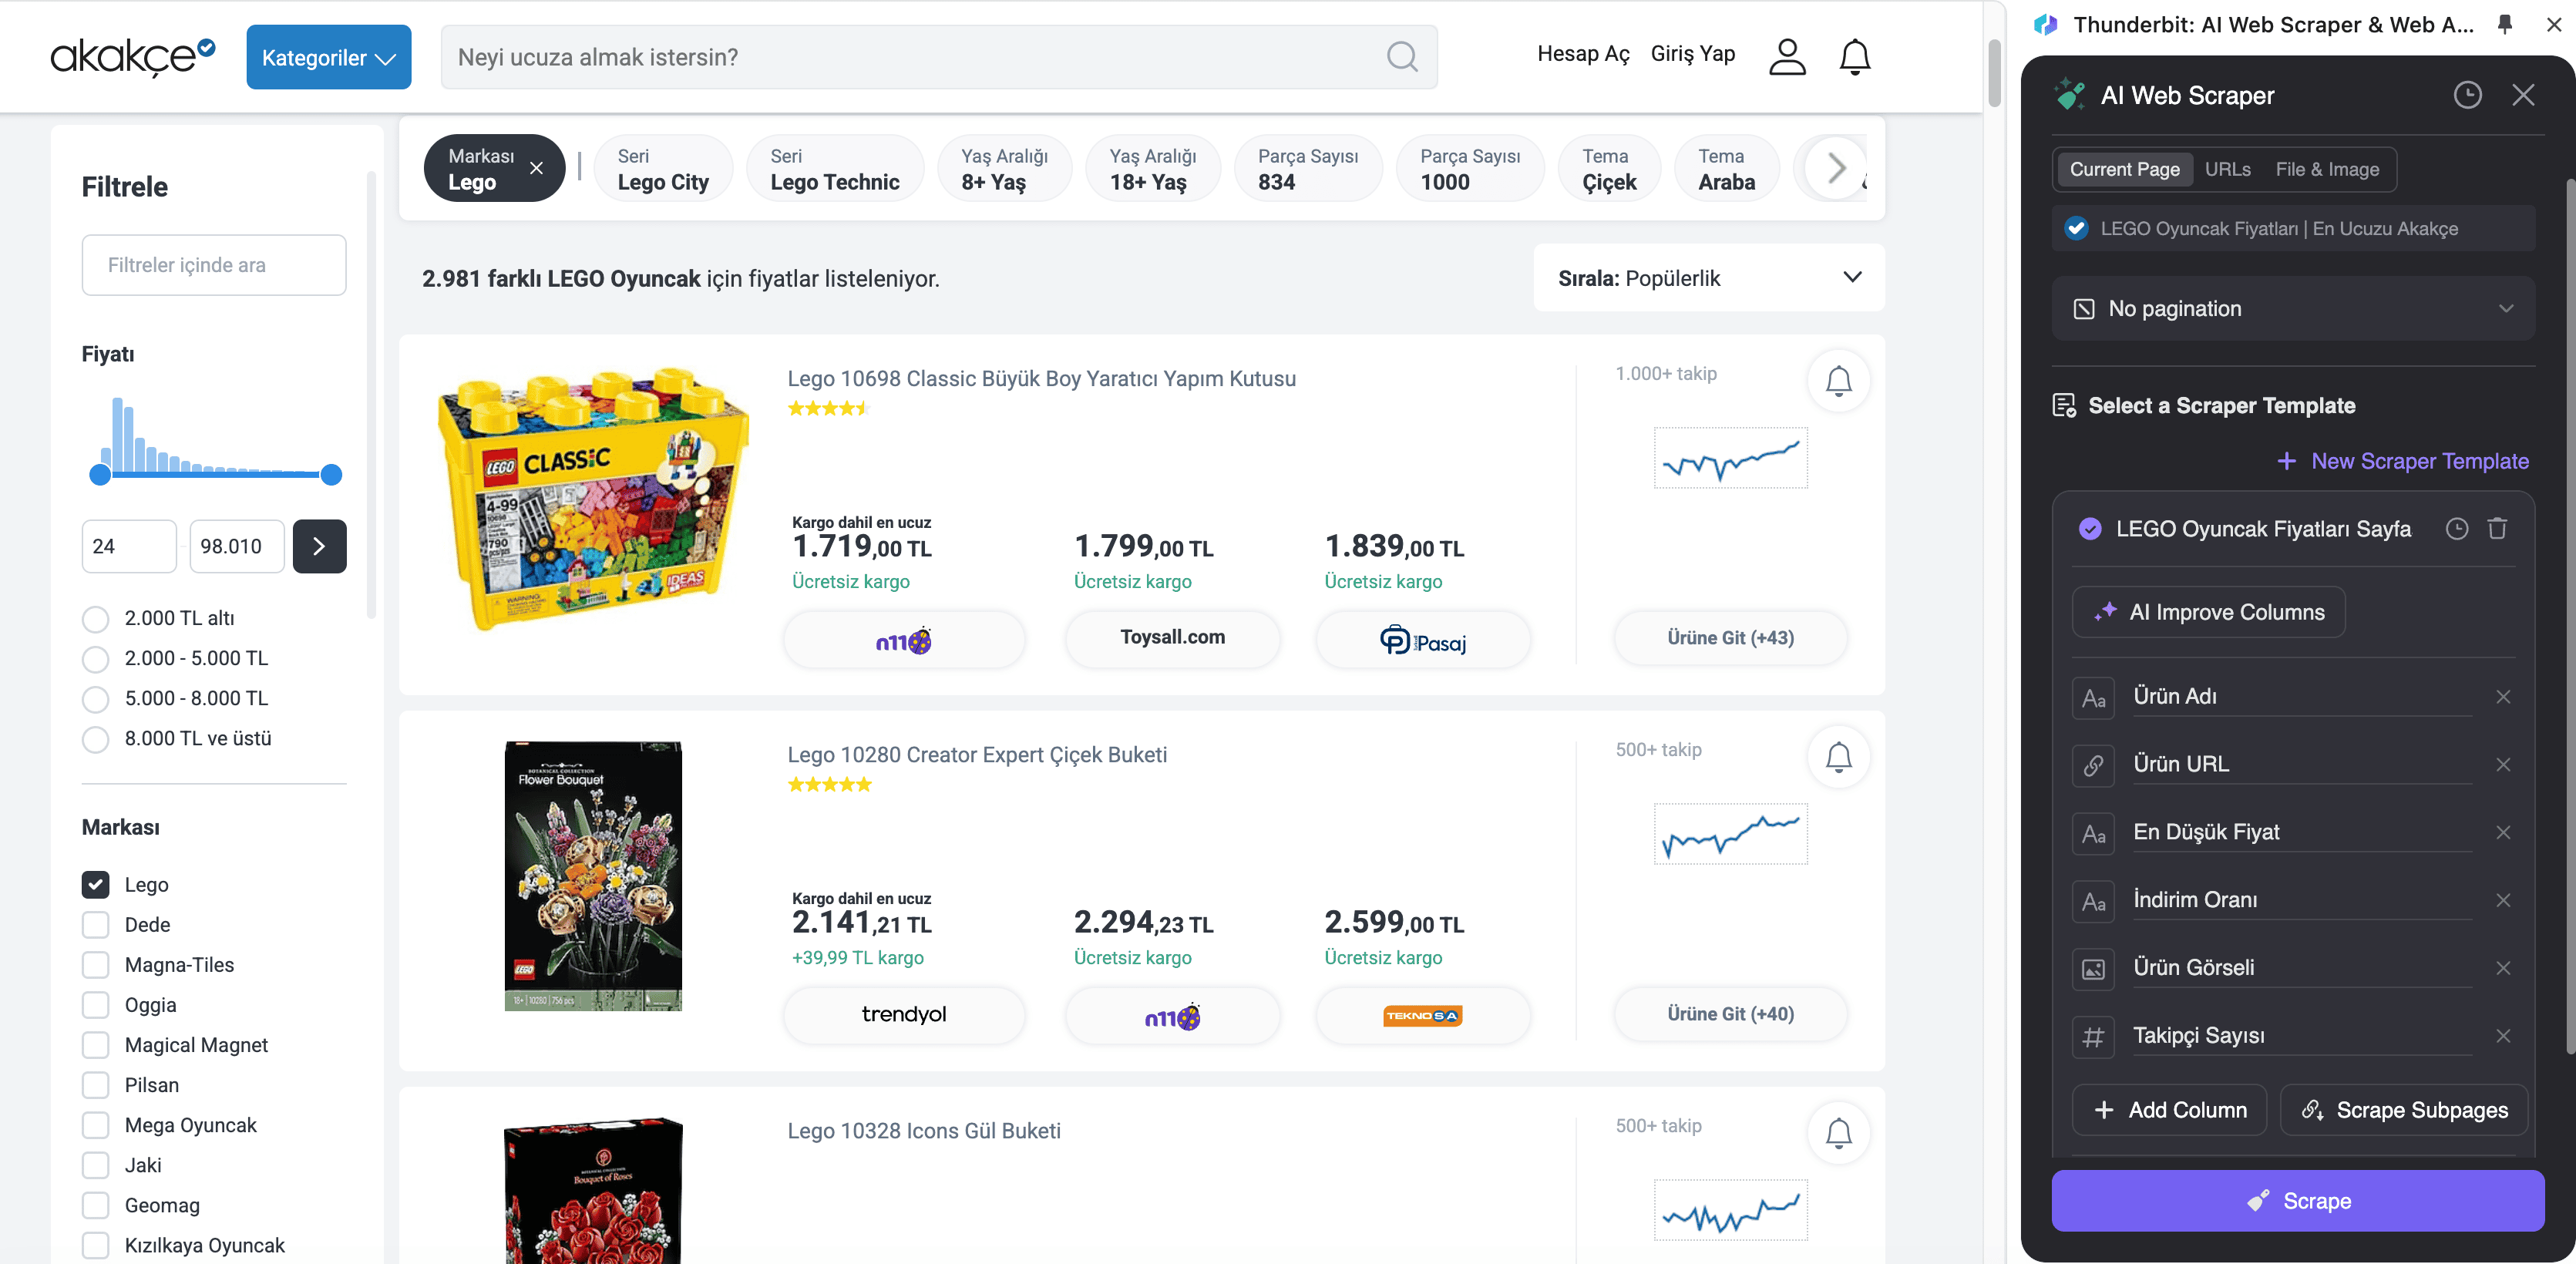Click the Ürüne Git (+43) button

[1730, 638]
